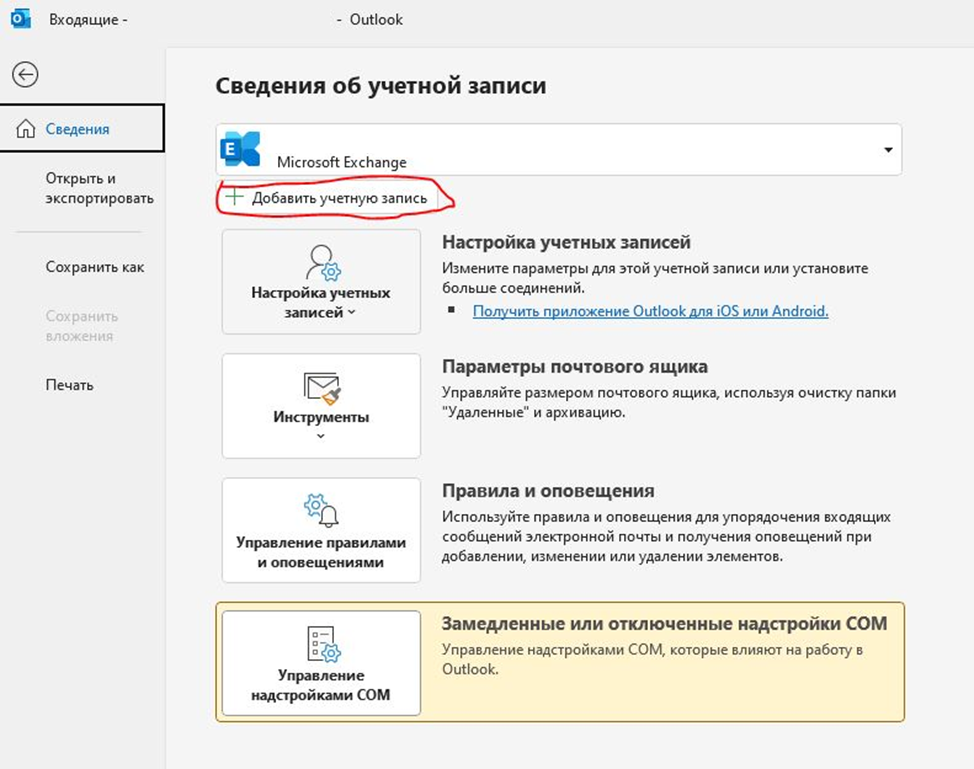Click heading Замедленные или отключенные надстройки COM
The width and height of the screenshot is (974, 769).
coord(664,624)
